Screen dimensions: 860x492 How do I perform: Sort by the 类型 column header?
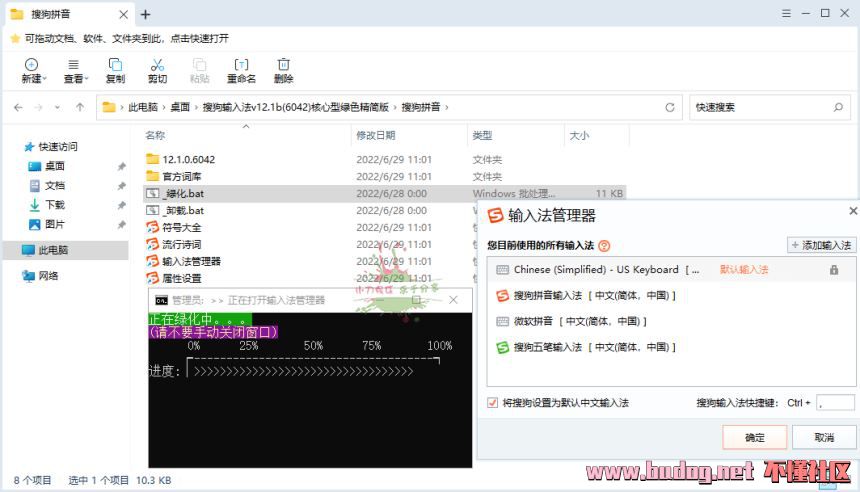click(482, 135)
